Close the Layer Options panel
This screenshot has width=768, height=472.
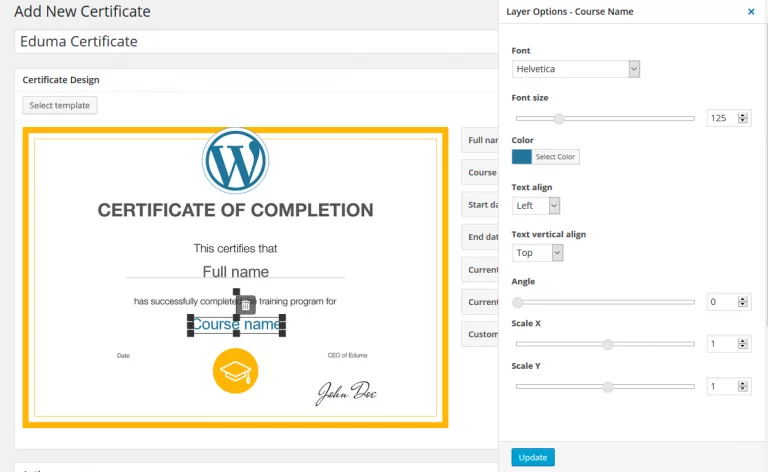751,12
